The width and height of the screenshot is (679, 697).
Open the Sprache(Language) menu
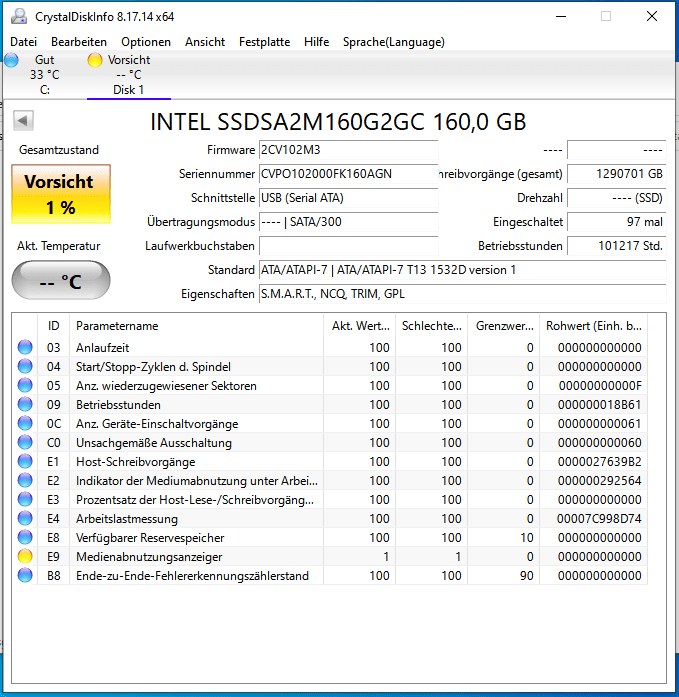click(x=394, y=42)
